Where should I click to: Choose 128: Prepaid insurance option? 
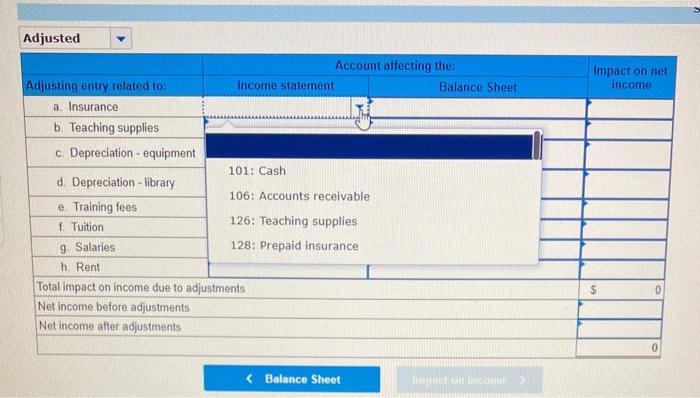[294, 246]
